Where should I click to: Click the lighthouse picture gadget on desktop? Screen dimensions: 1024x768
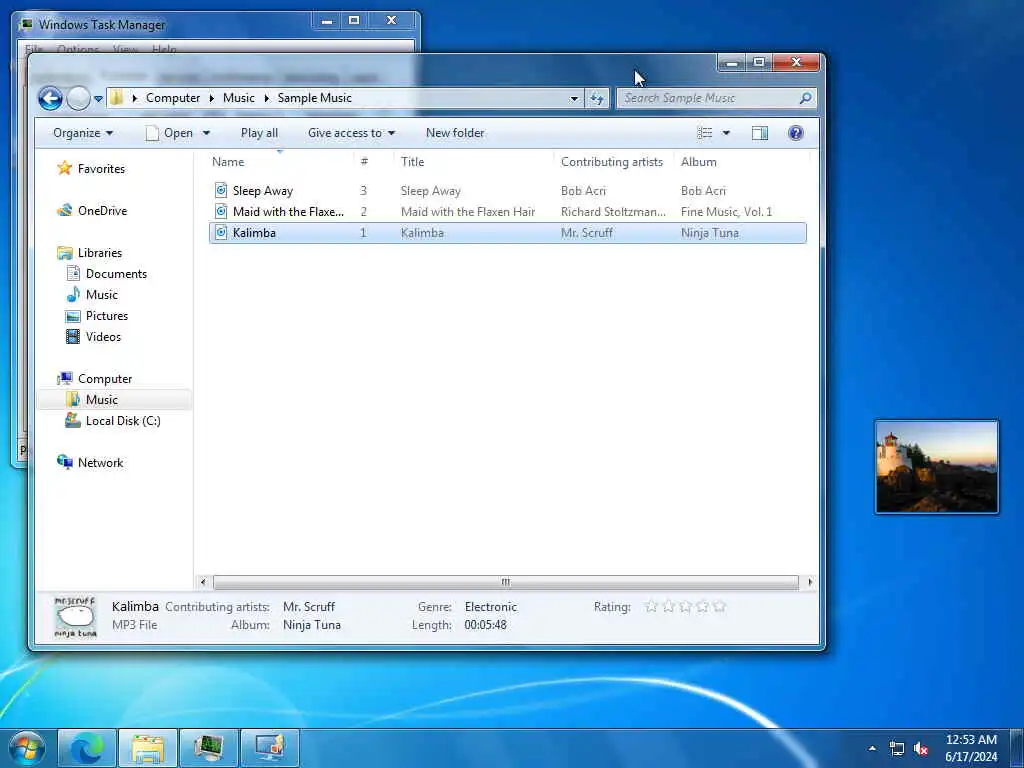pos(936,467)
